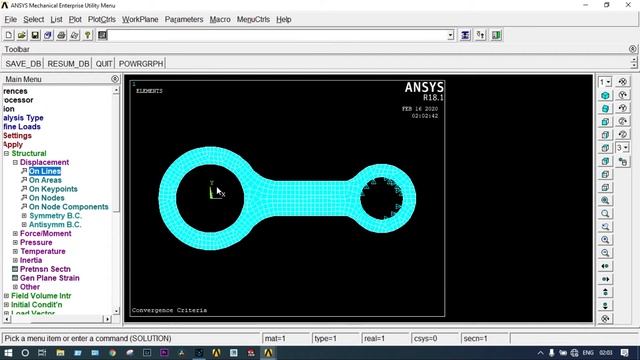This screenshot has width=640, height=360.
Task: Click the RESUM_DB toolbar button
Action: 68,64
